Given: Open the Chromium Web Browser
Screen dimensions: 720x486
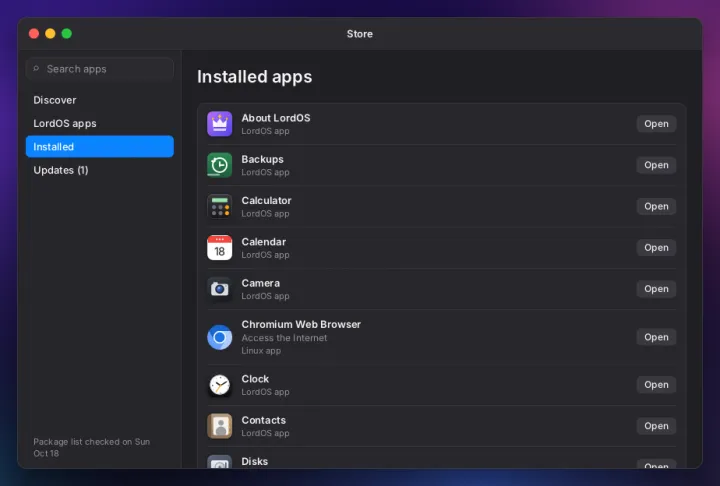Looking at the screenshot, I should tap(656, 337).
